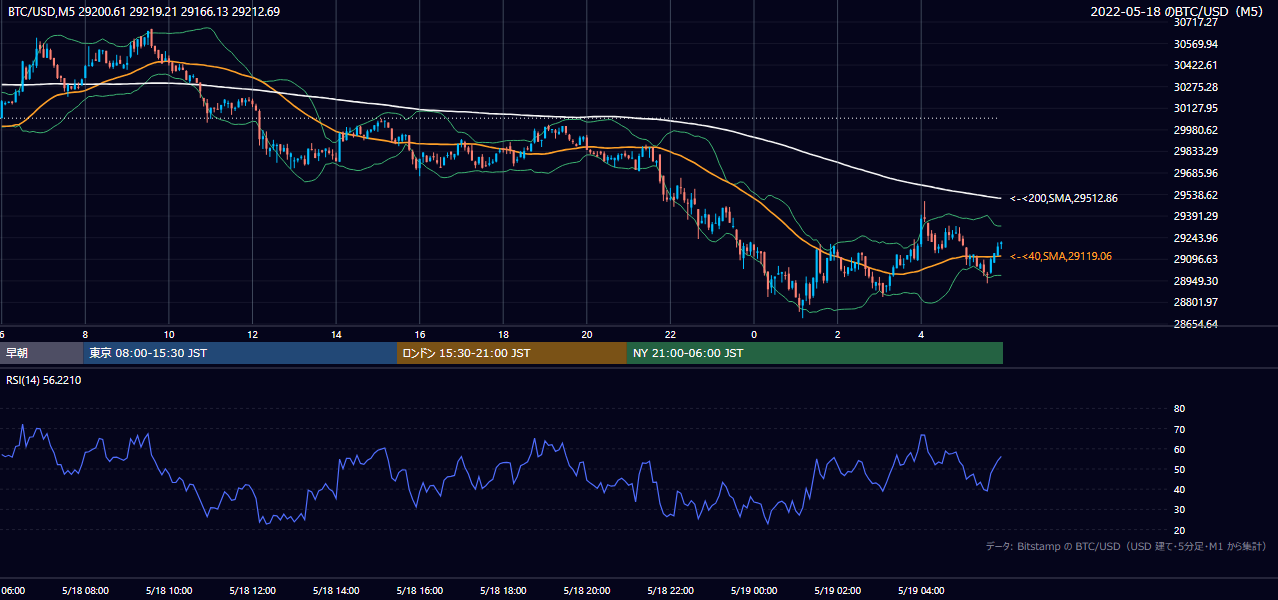Image resolution: width=1278 pixels, height=600 pixels.
Task: Click RSI axis level 50
Action: pos(1180,469)
